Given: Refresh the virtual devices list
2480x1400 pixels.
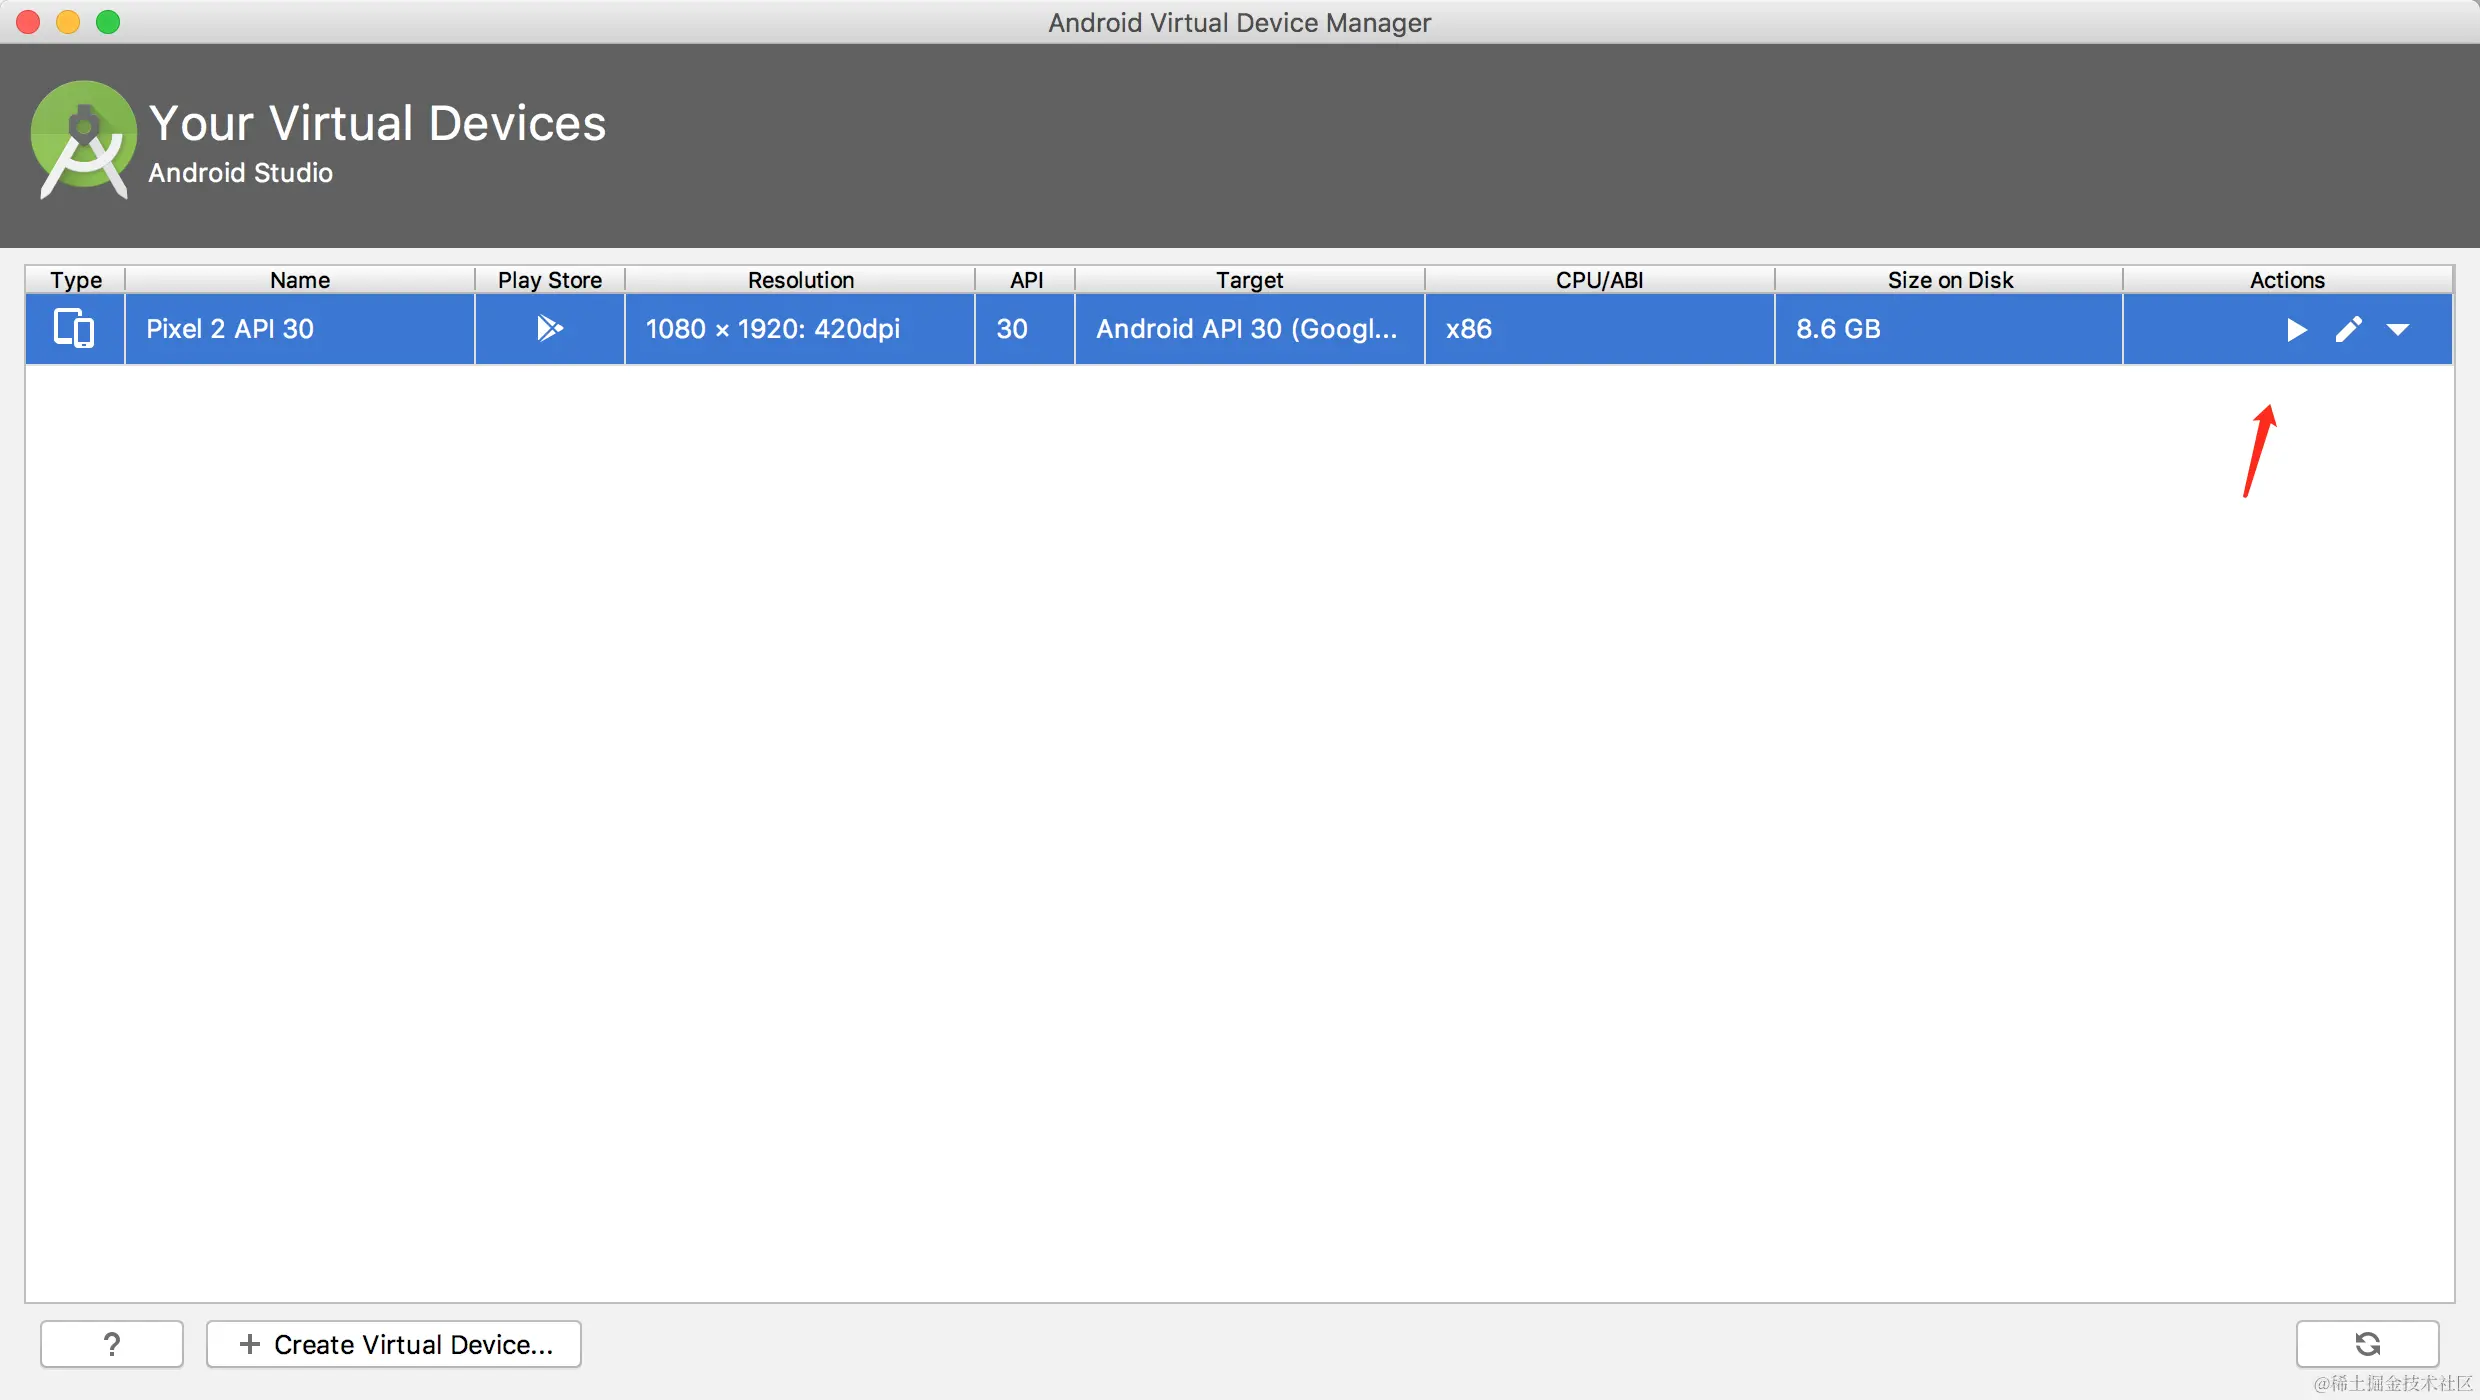Looking at the screenshot, I should point(2367,1344).
